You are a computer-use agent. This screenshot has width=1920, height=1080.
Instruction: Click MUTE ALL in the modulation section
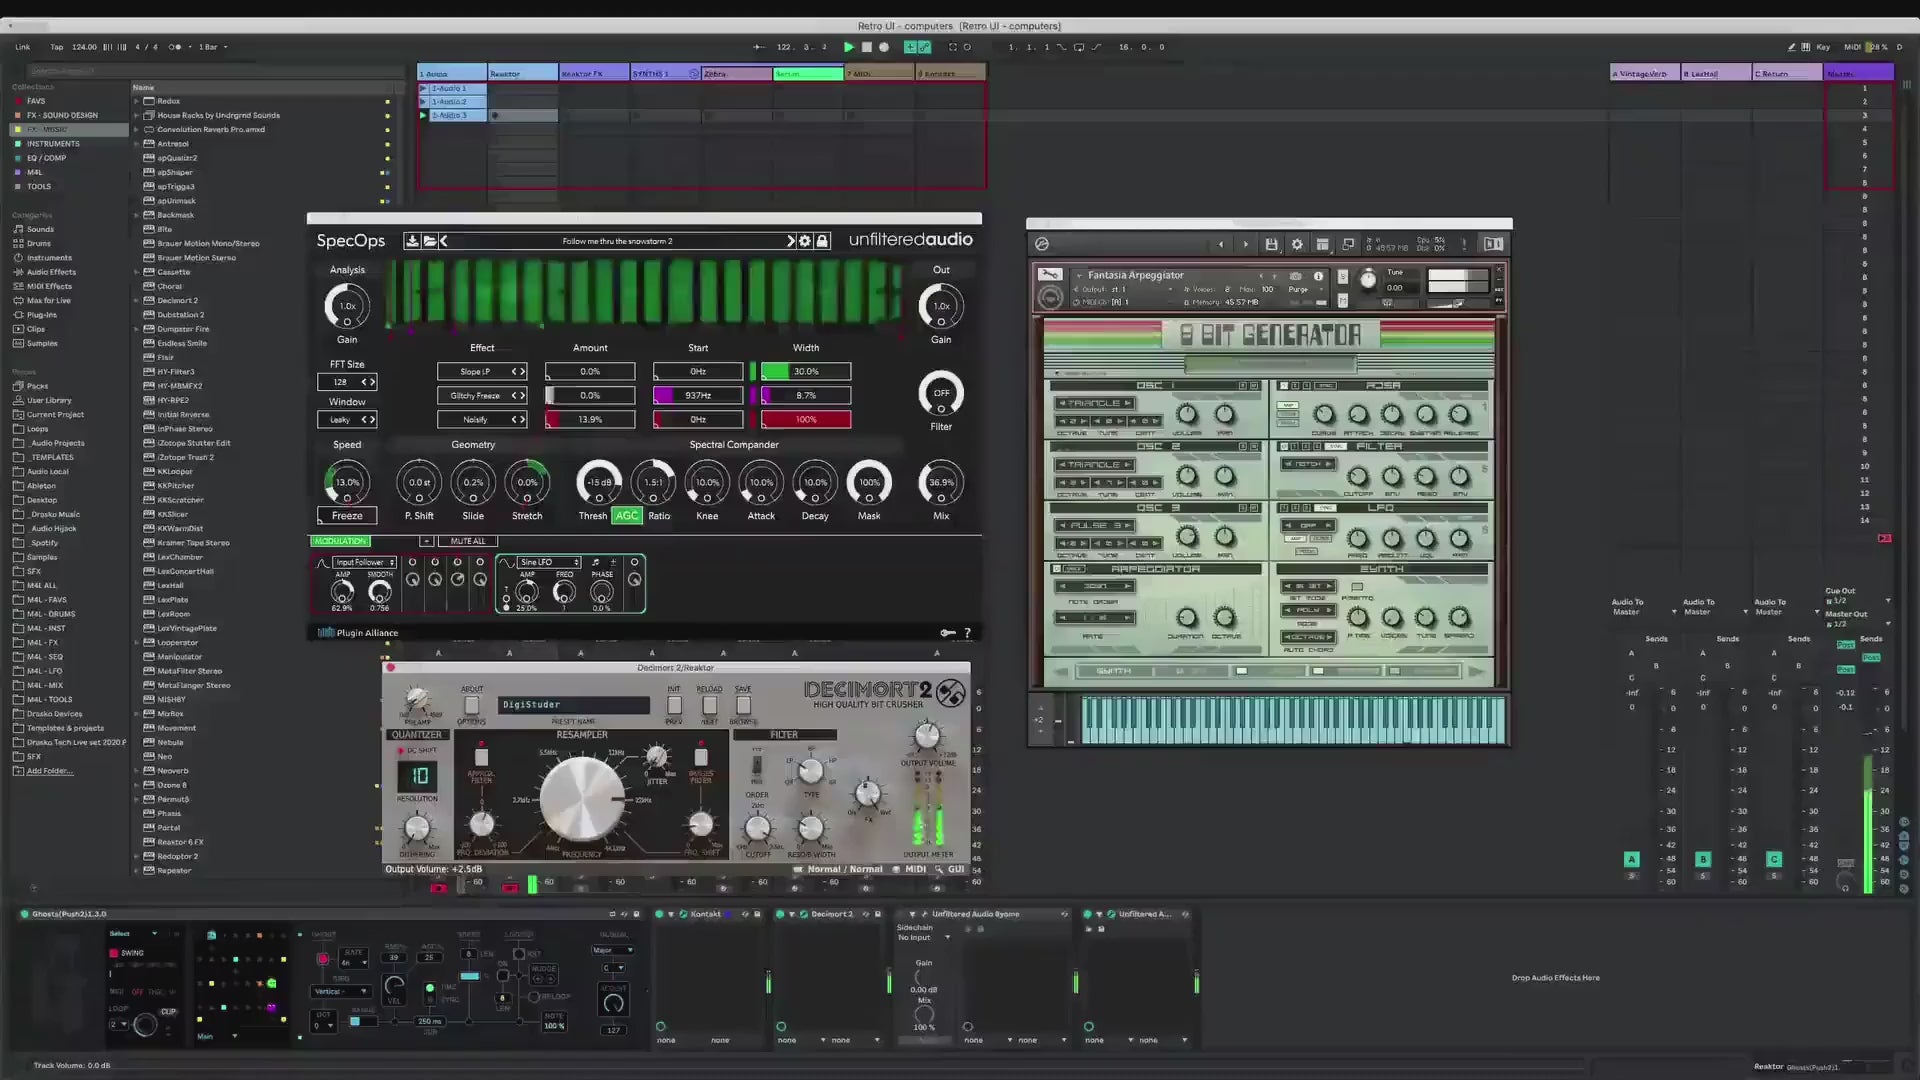tap(467, 541)
